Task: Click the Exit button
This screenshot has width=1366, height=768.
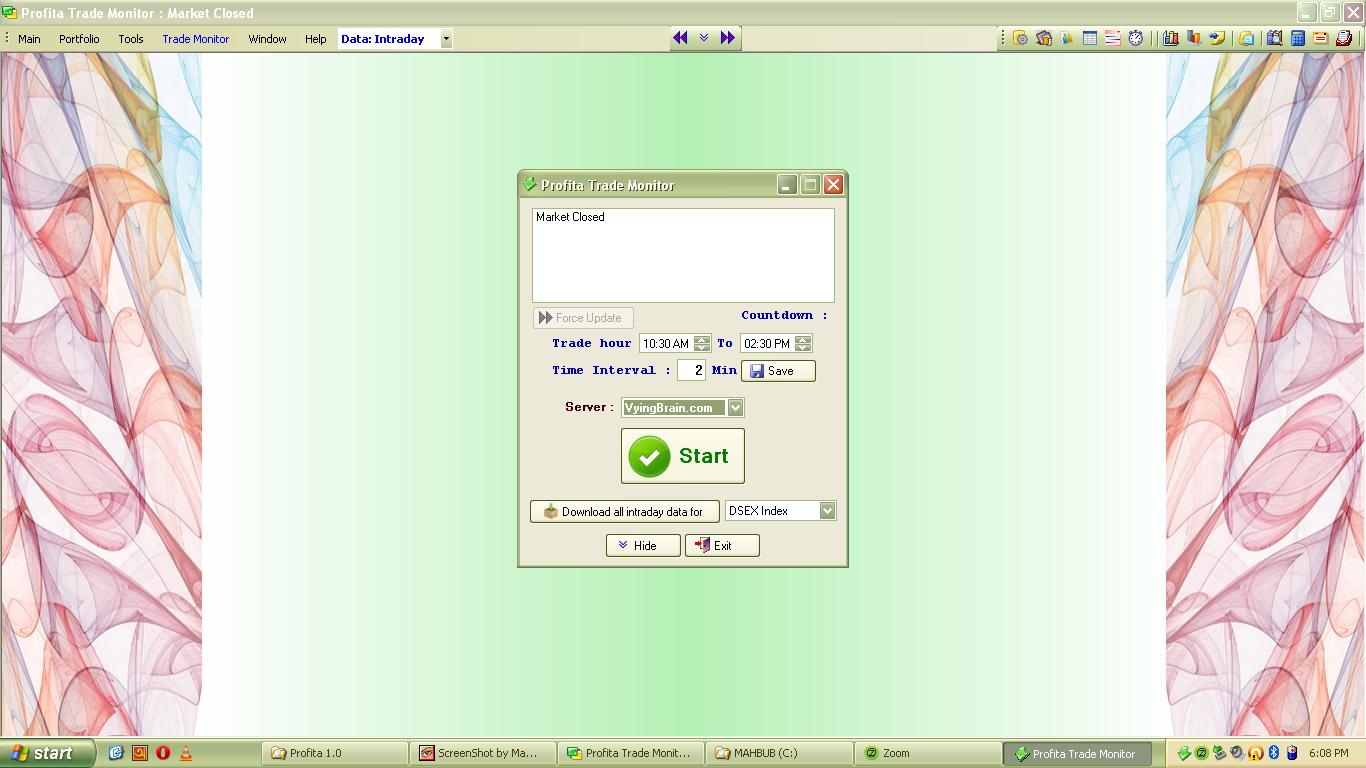Action: click(x=722, y=545)
